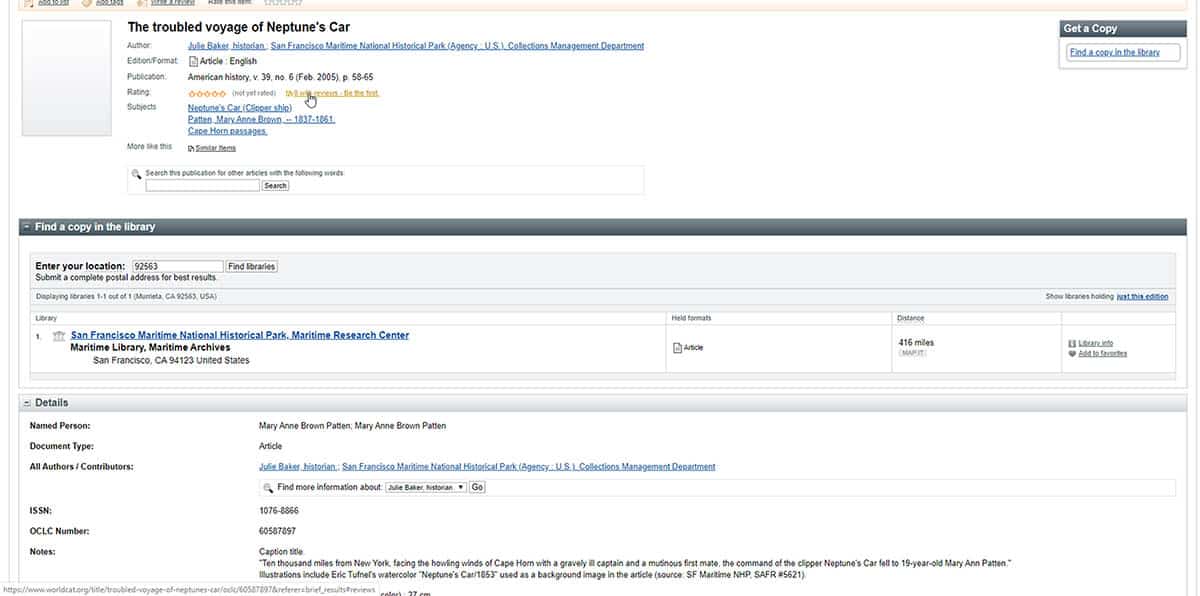
Task: Click 'Maritime Library, Maritime Archives' text
Action: (149, 348)
